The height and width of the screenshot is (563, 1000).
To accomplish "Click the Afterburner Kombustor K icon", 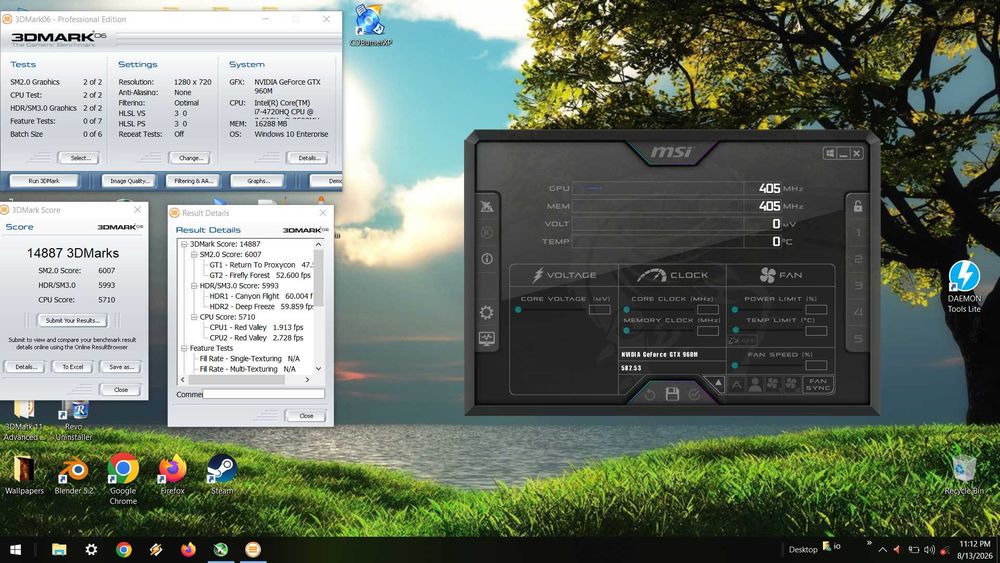I will coord(487,233).
